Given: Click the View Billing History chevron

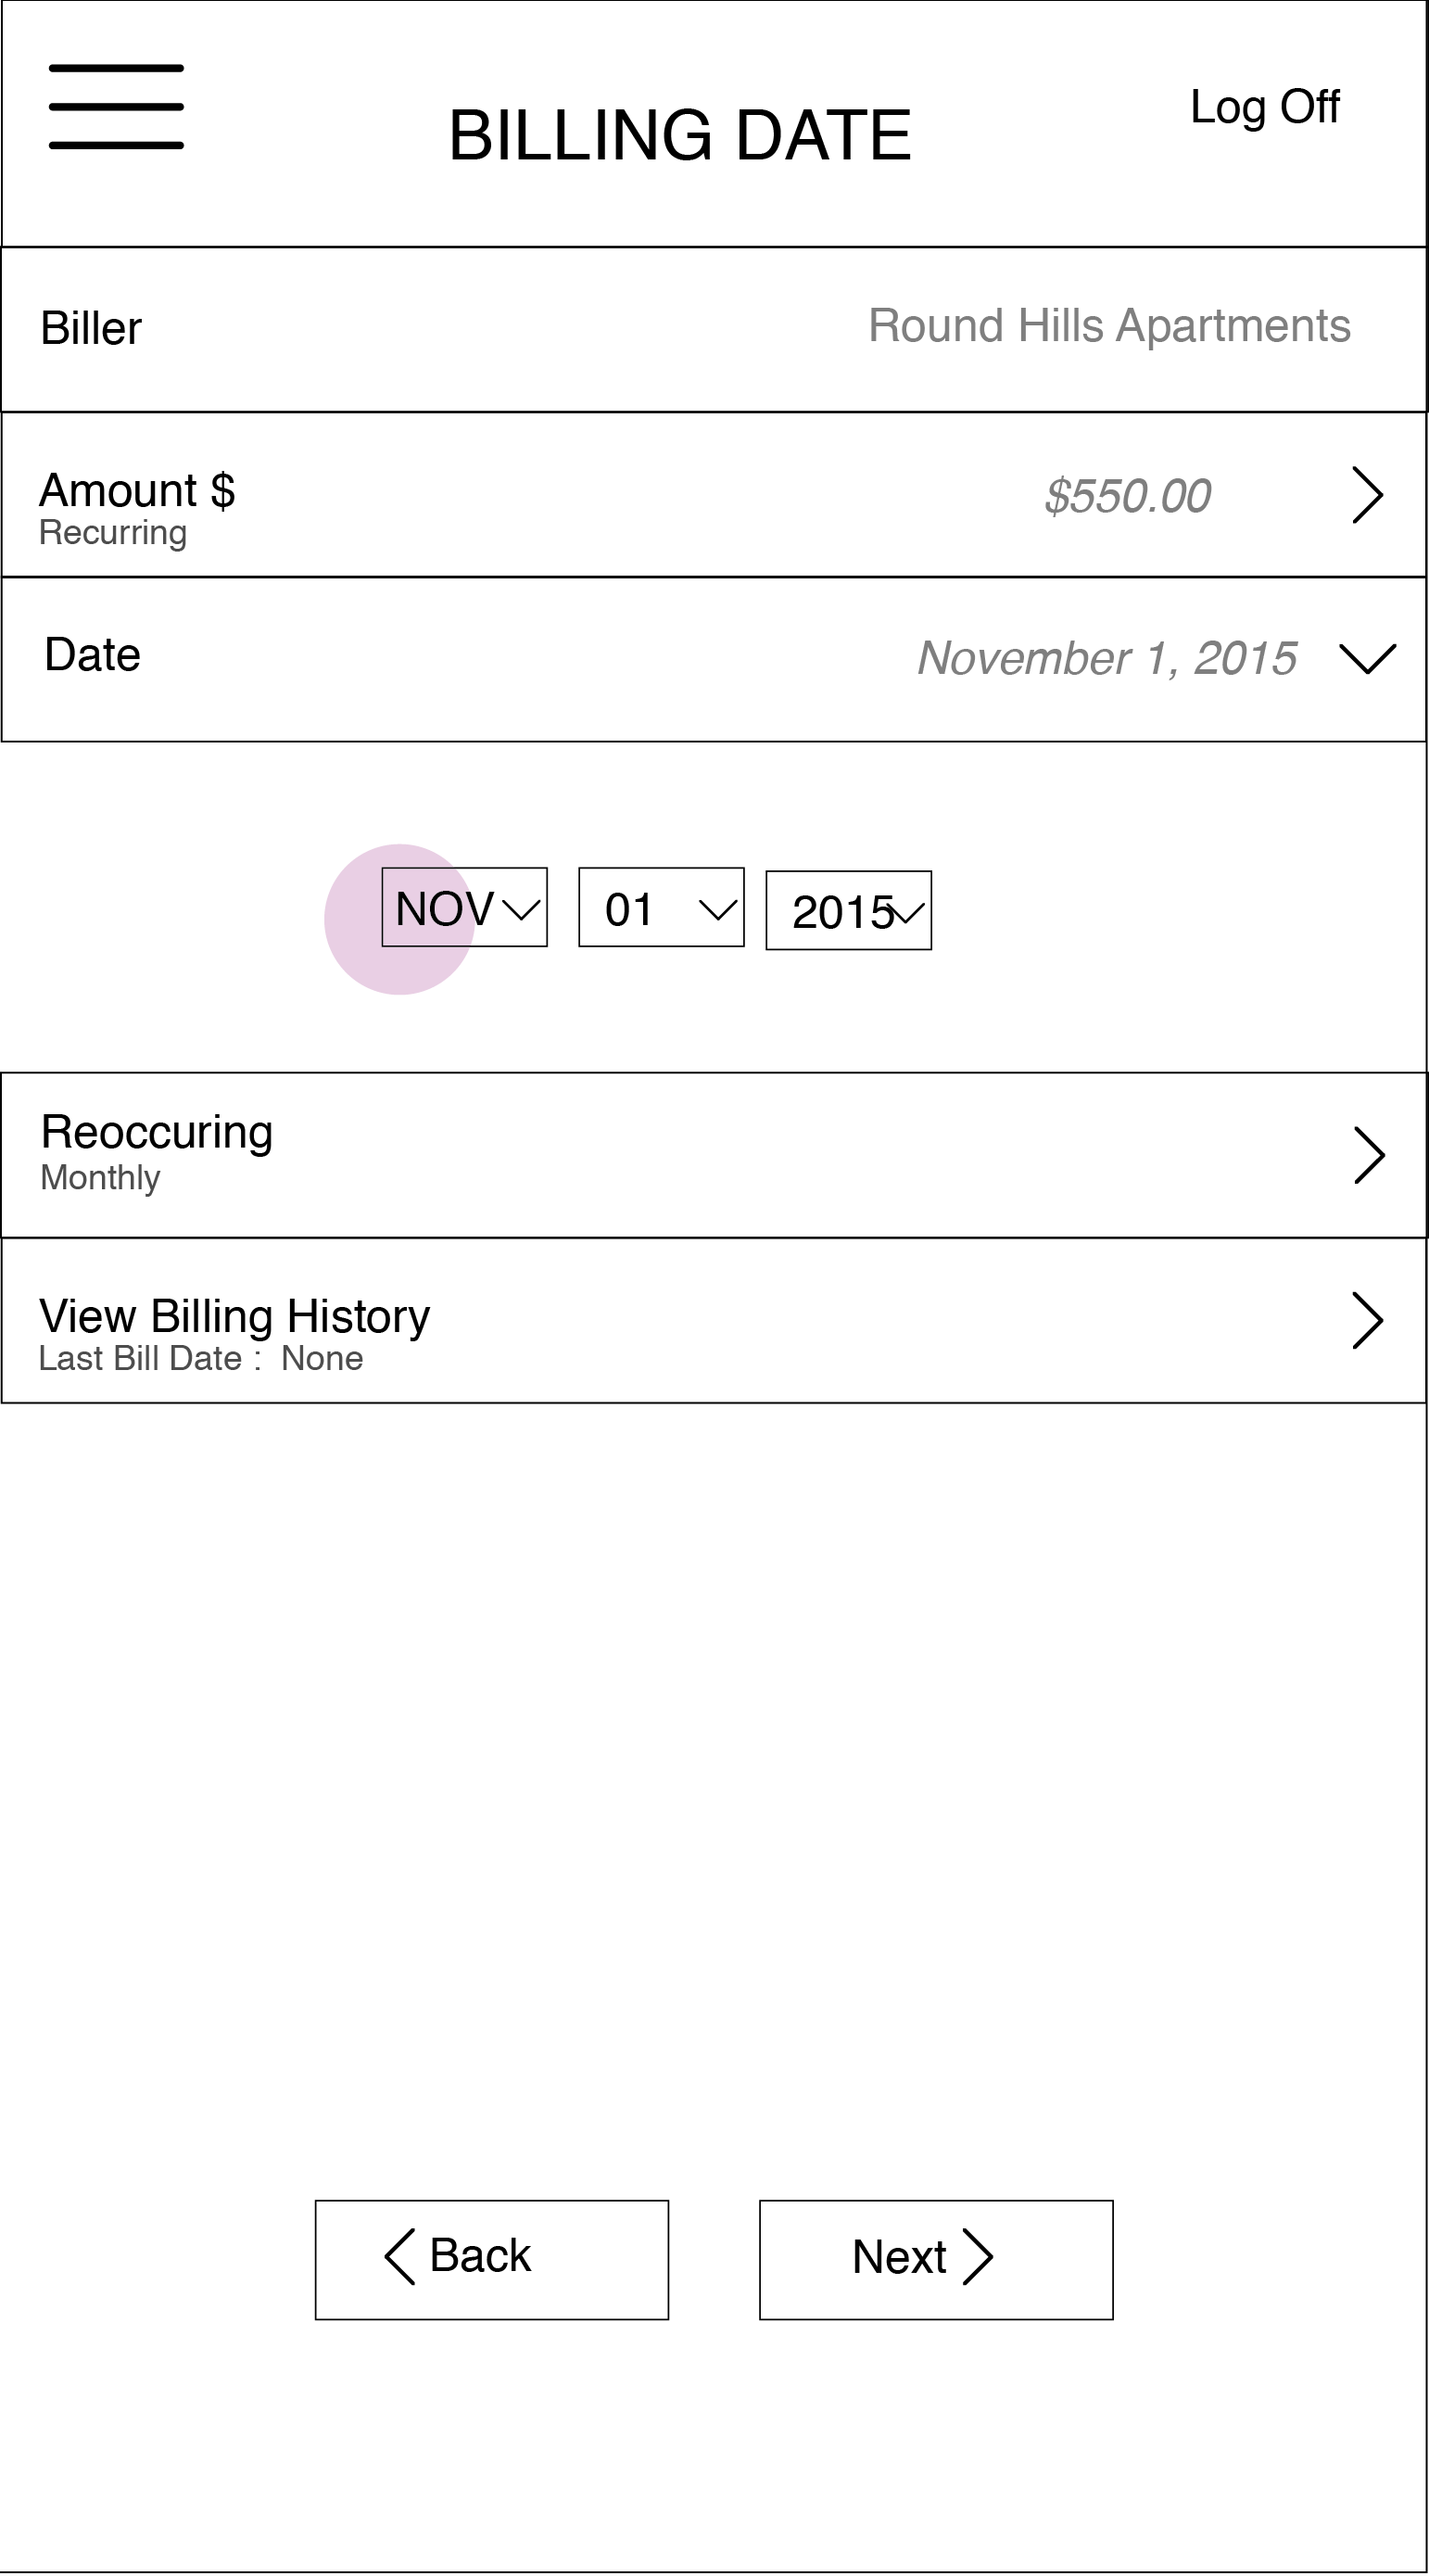Looking at the screenshot, I should tap(1367, 1321).
